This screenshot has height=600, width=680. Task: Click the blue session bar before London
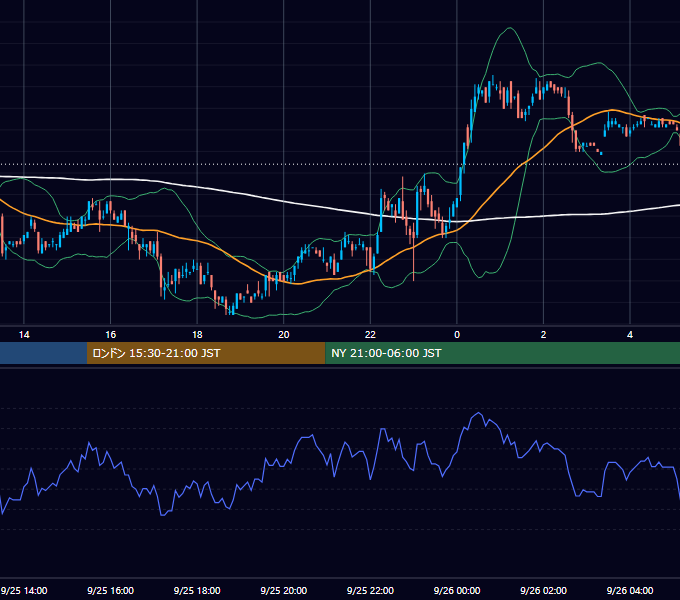click(43, 353)
